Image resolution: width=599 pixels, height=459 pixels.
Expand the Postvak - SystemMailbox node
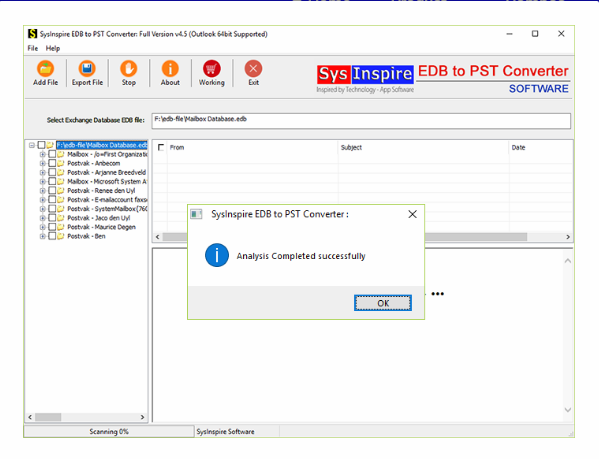pos(42,209)
